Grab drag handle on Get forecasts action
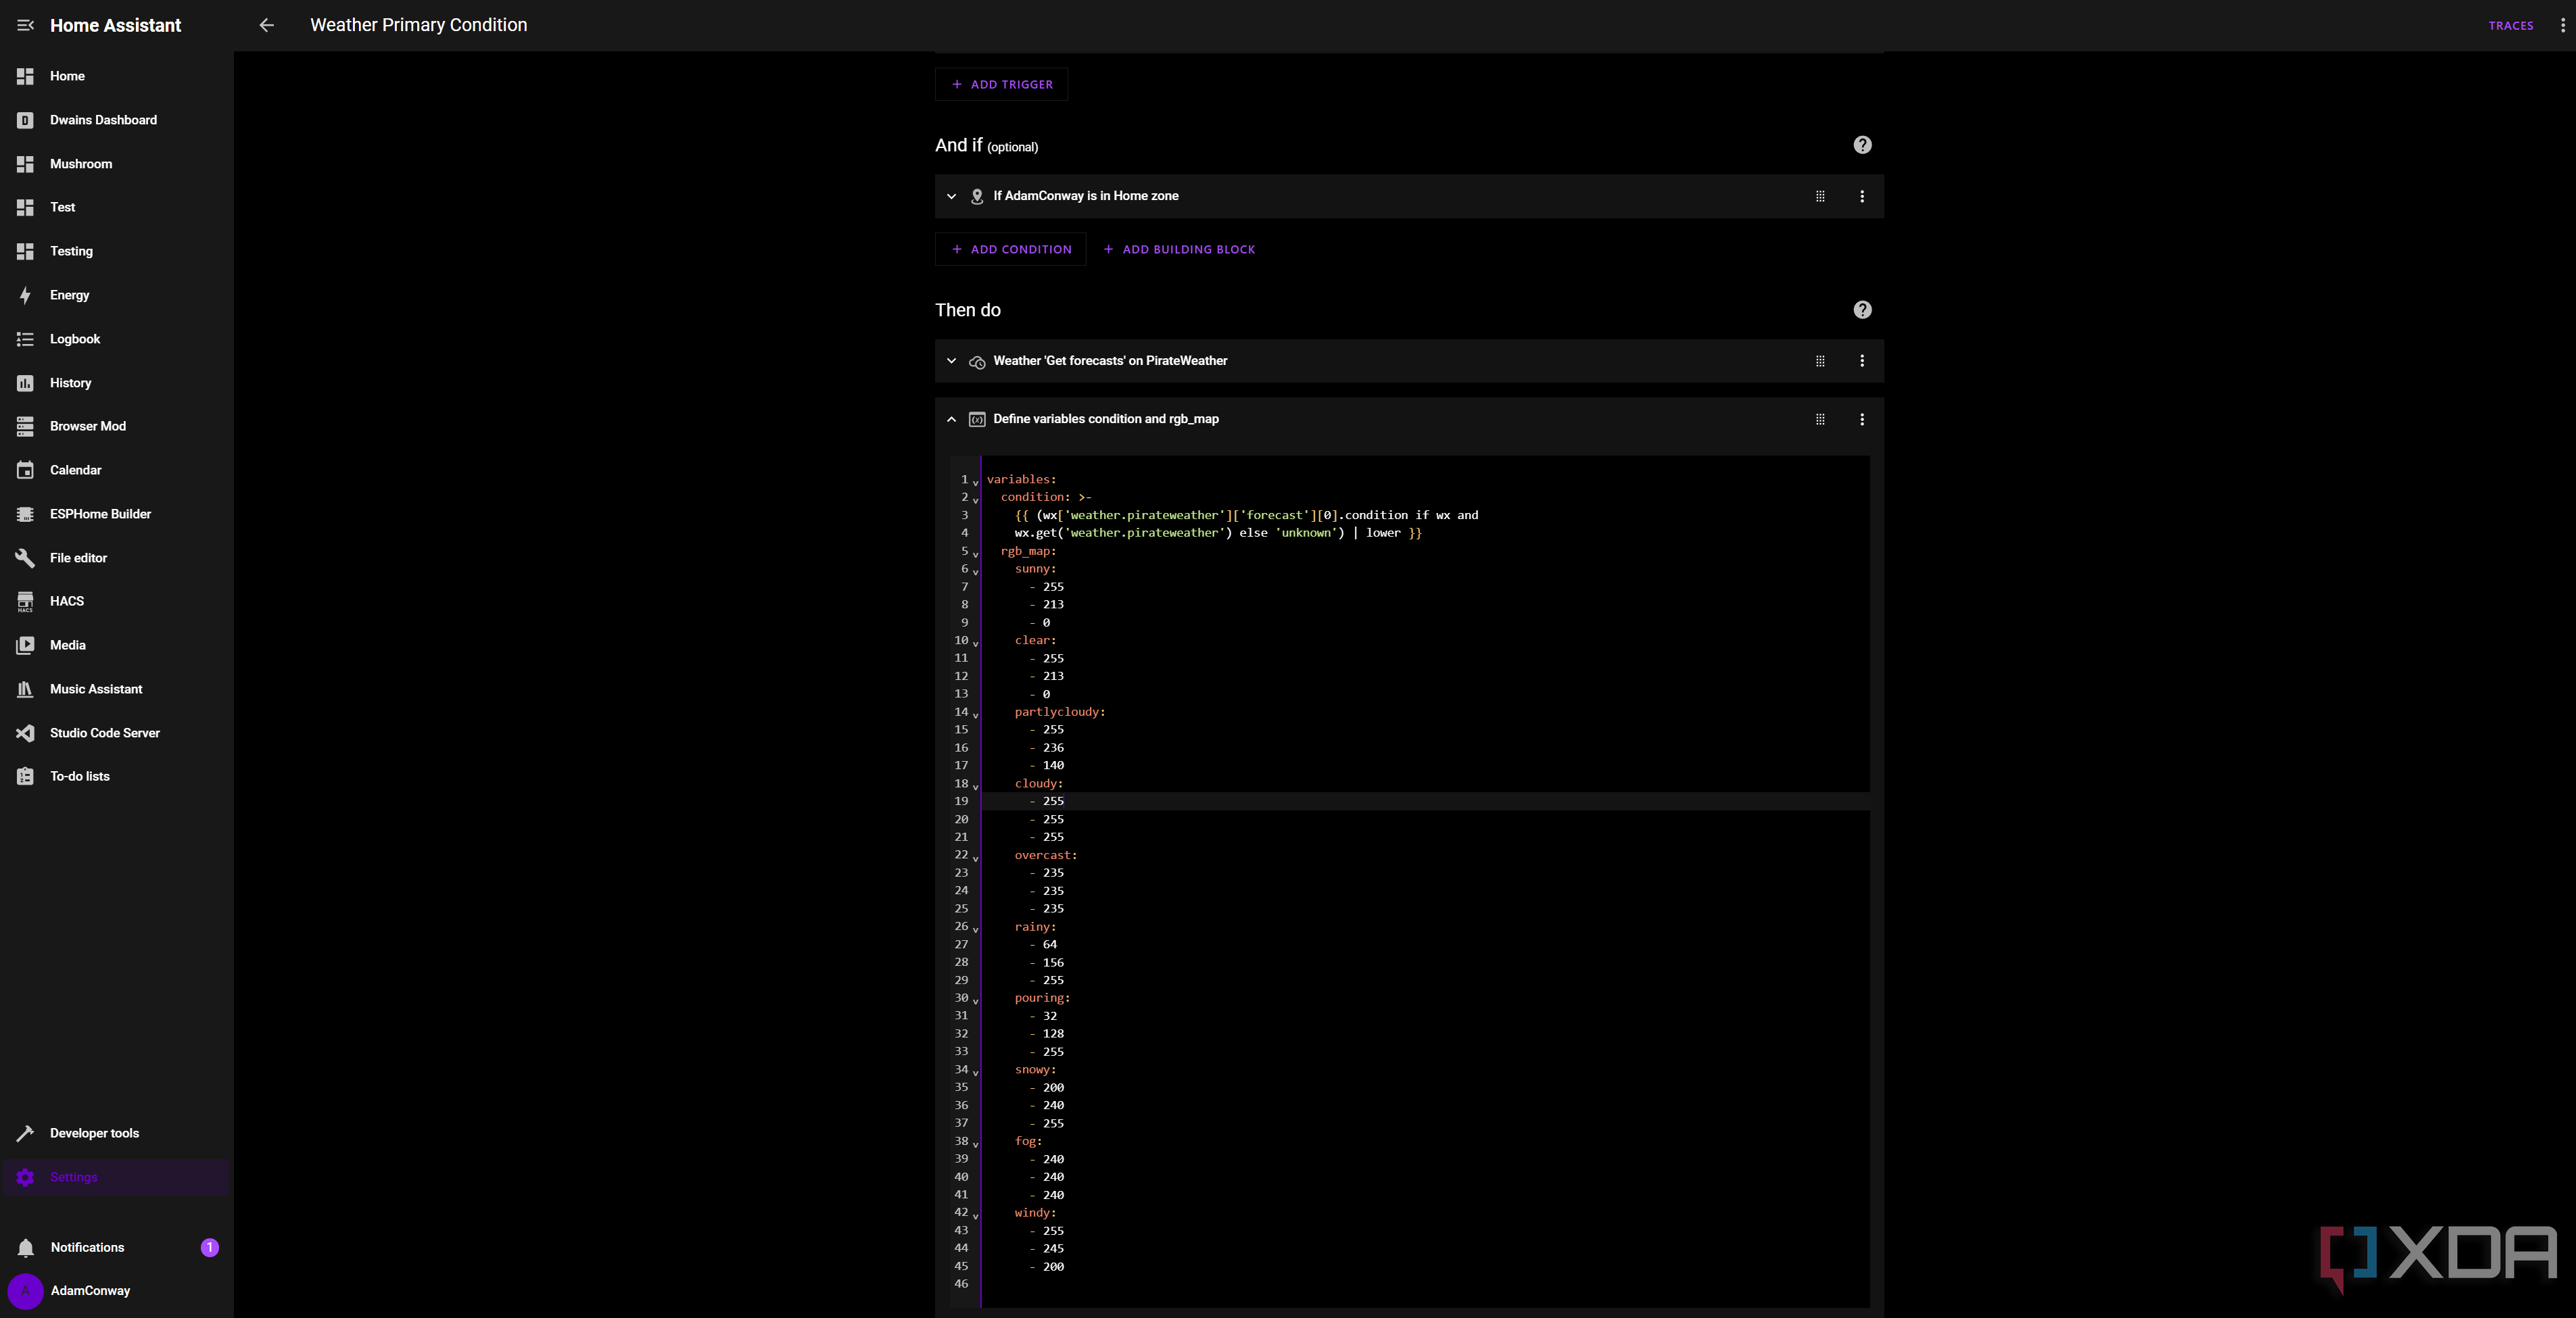 [1820, 361]
